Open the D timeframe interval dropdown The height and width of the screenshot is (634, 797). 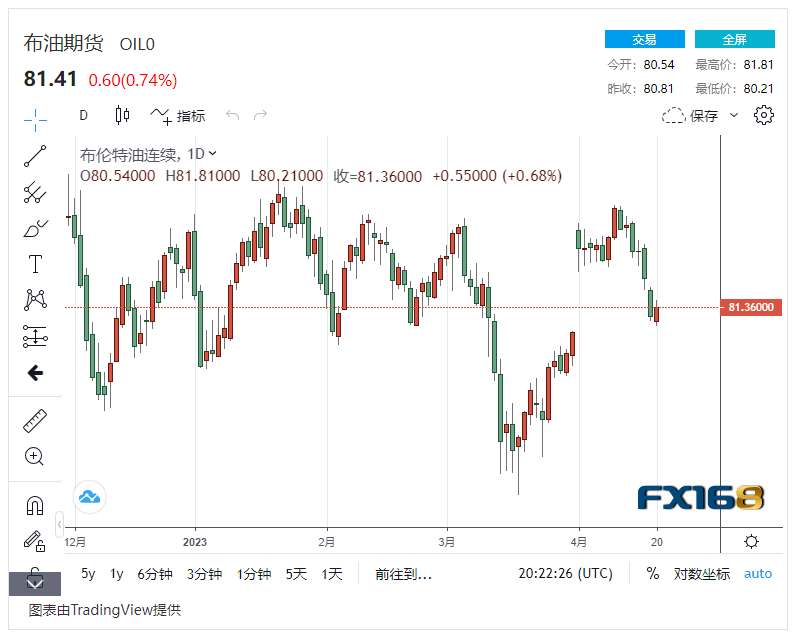(x=84, y=115)
